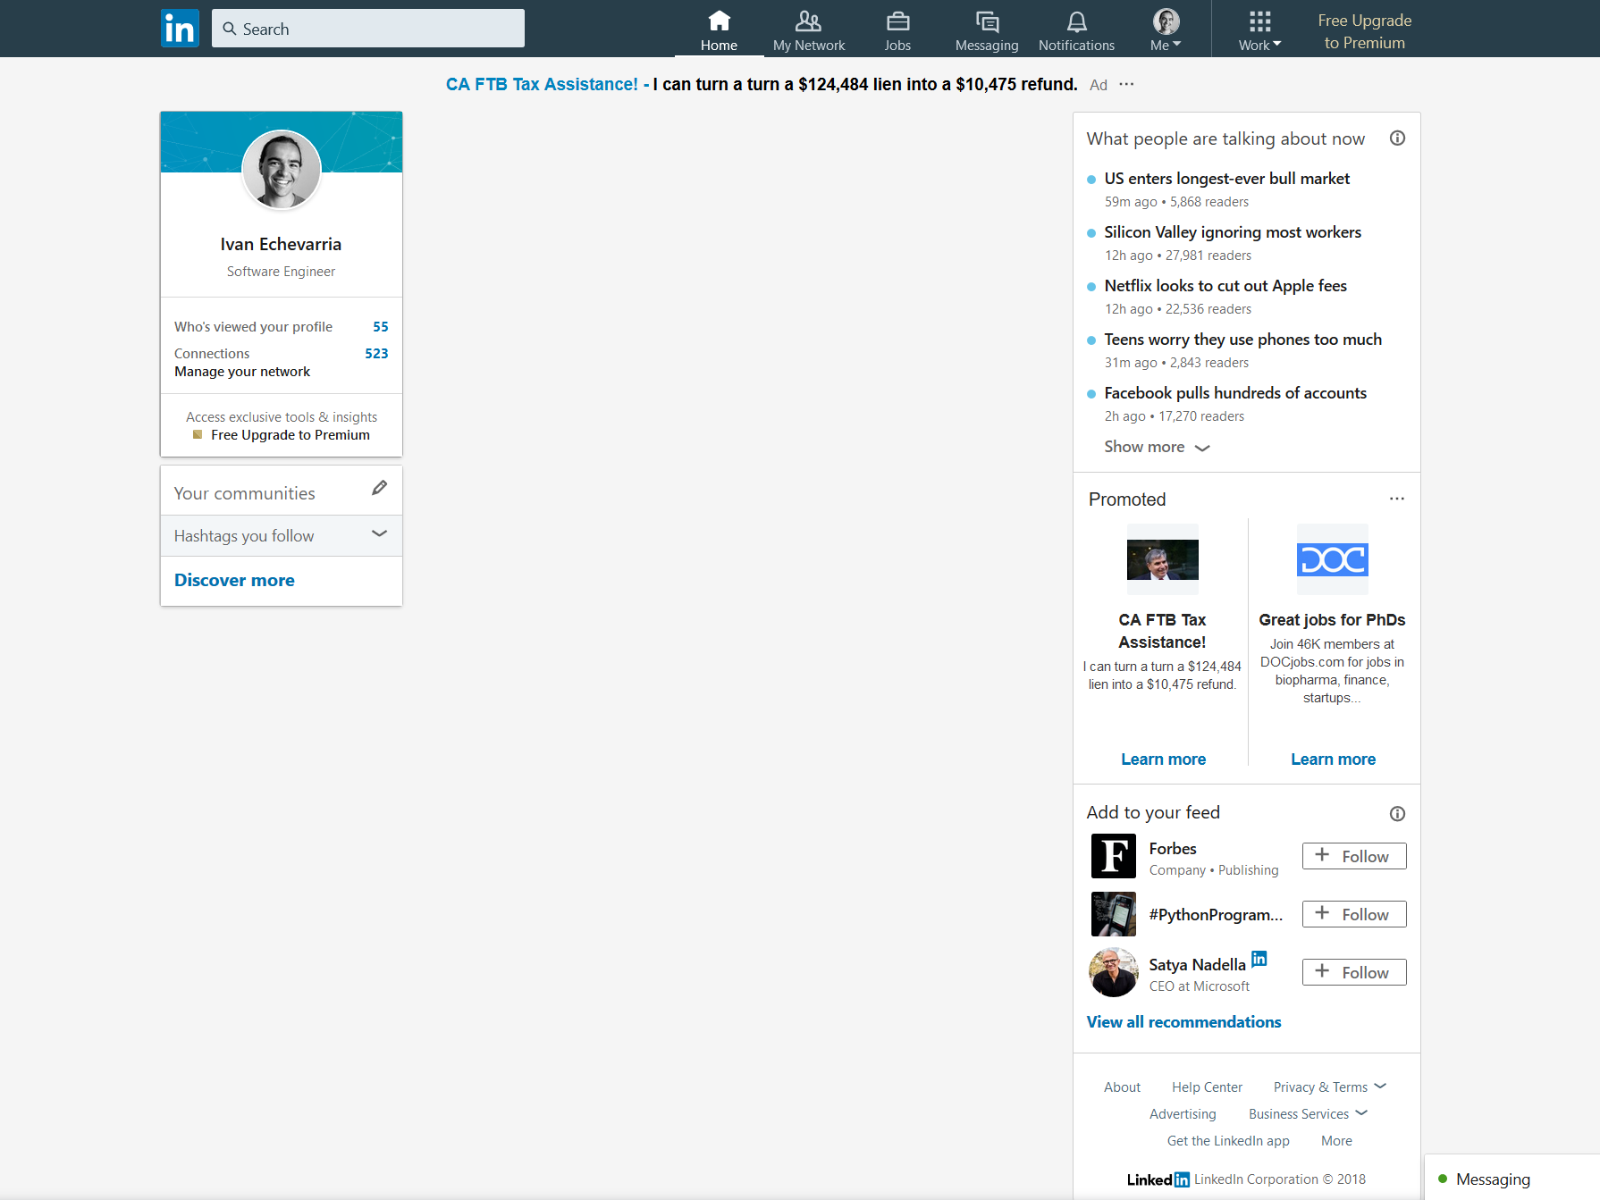Open the Messaging nav tab

pos(986,30)
